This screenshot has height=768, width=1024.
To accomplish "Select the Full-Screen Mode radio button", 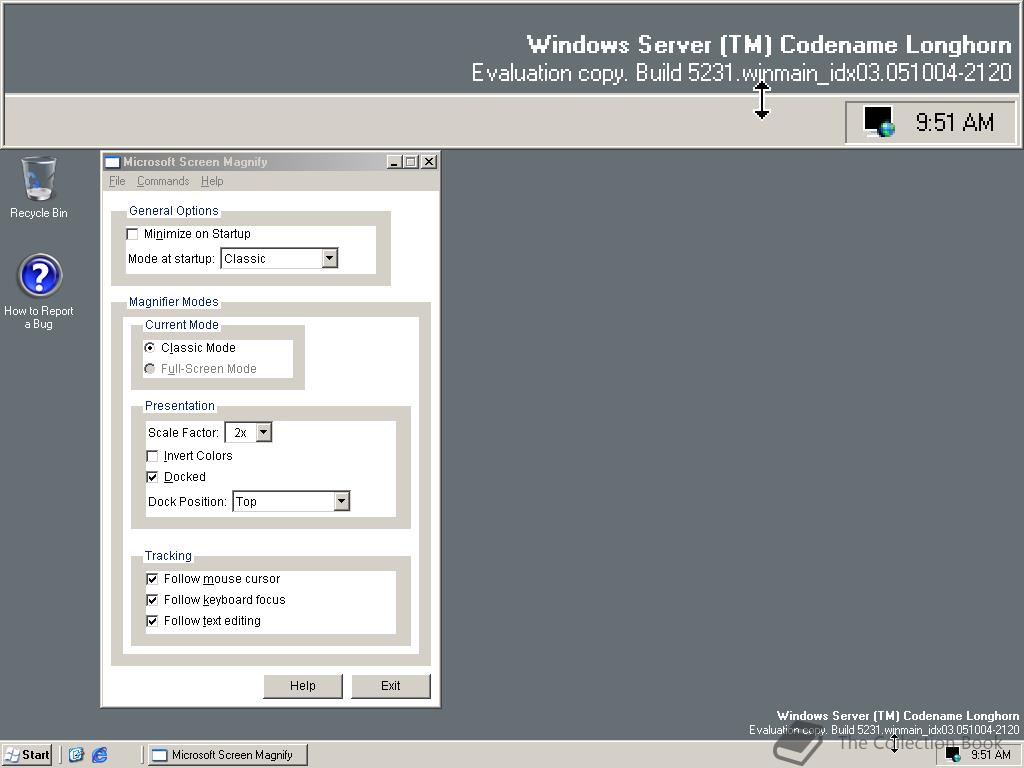I will point(150,369).
